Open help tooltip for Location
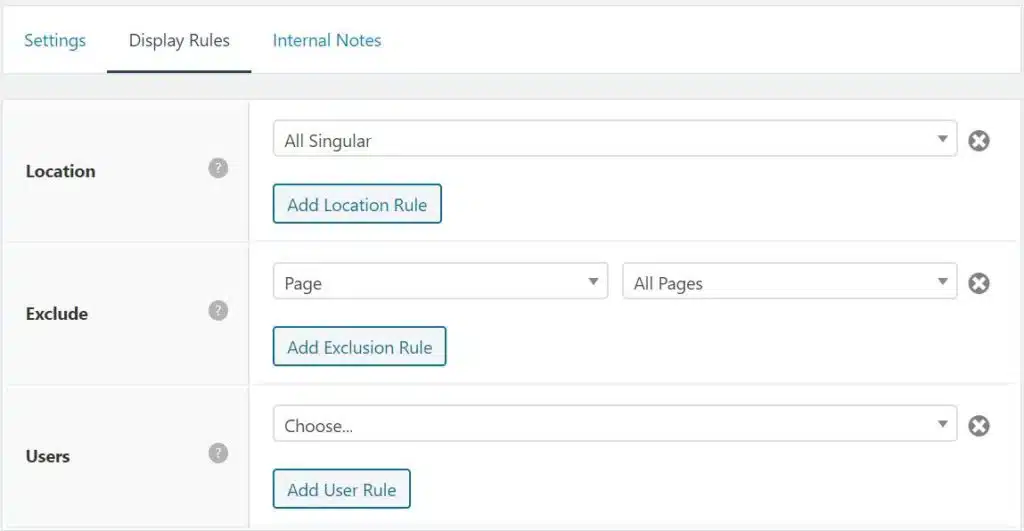 click(218, 168)
